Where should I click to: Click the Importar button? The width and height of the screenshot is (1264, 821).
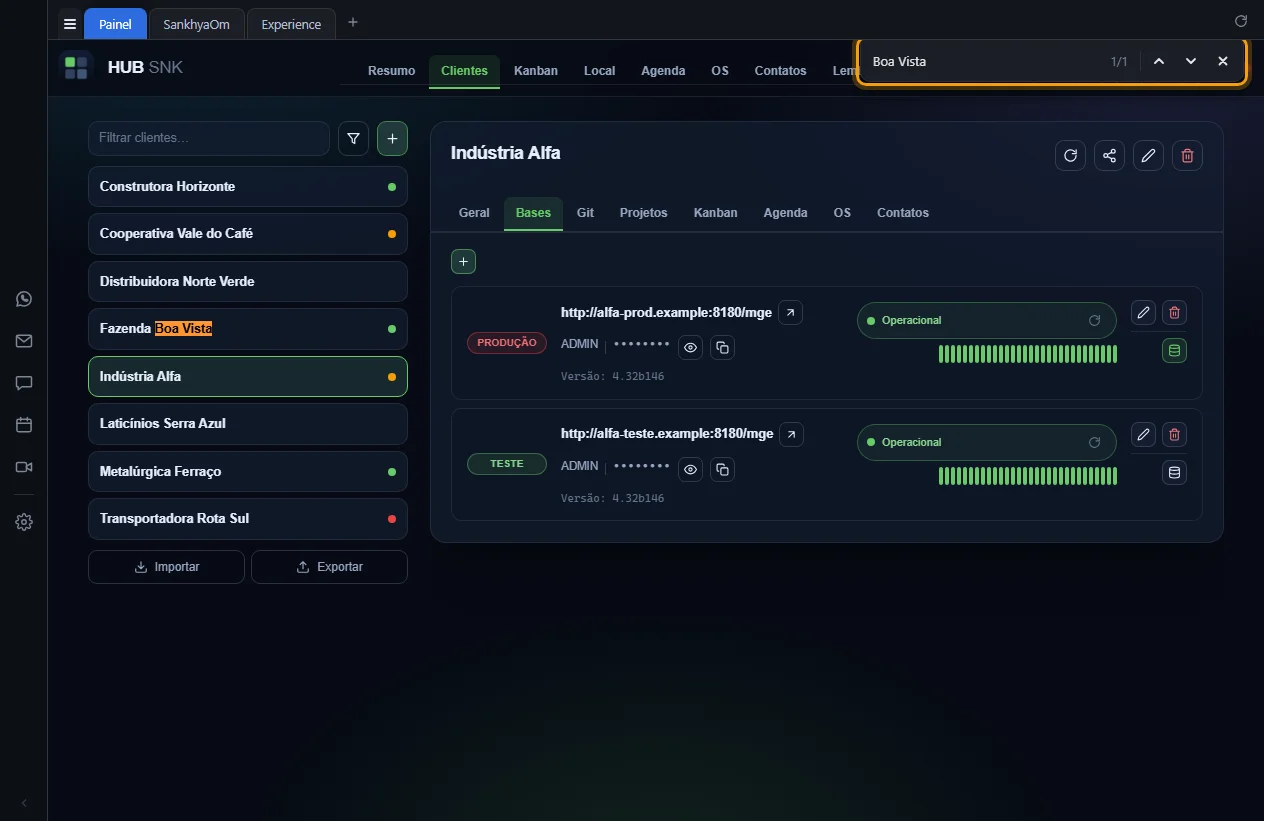tap(166, 567)
